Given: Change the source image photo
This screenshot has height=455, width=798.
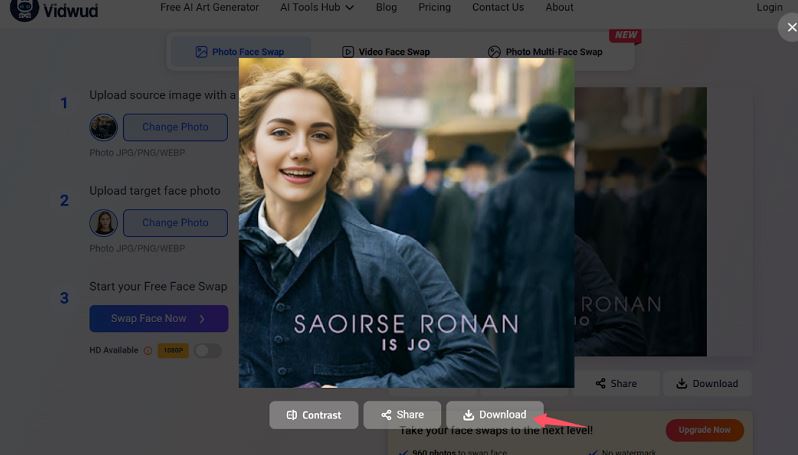Looking at the screenshot, I should (x=175, y=127).
